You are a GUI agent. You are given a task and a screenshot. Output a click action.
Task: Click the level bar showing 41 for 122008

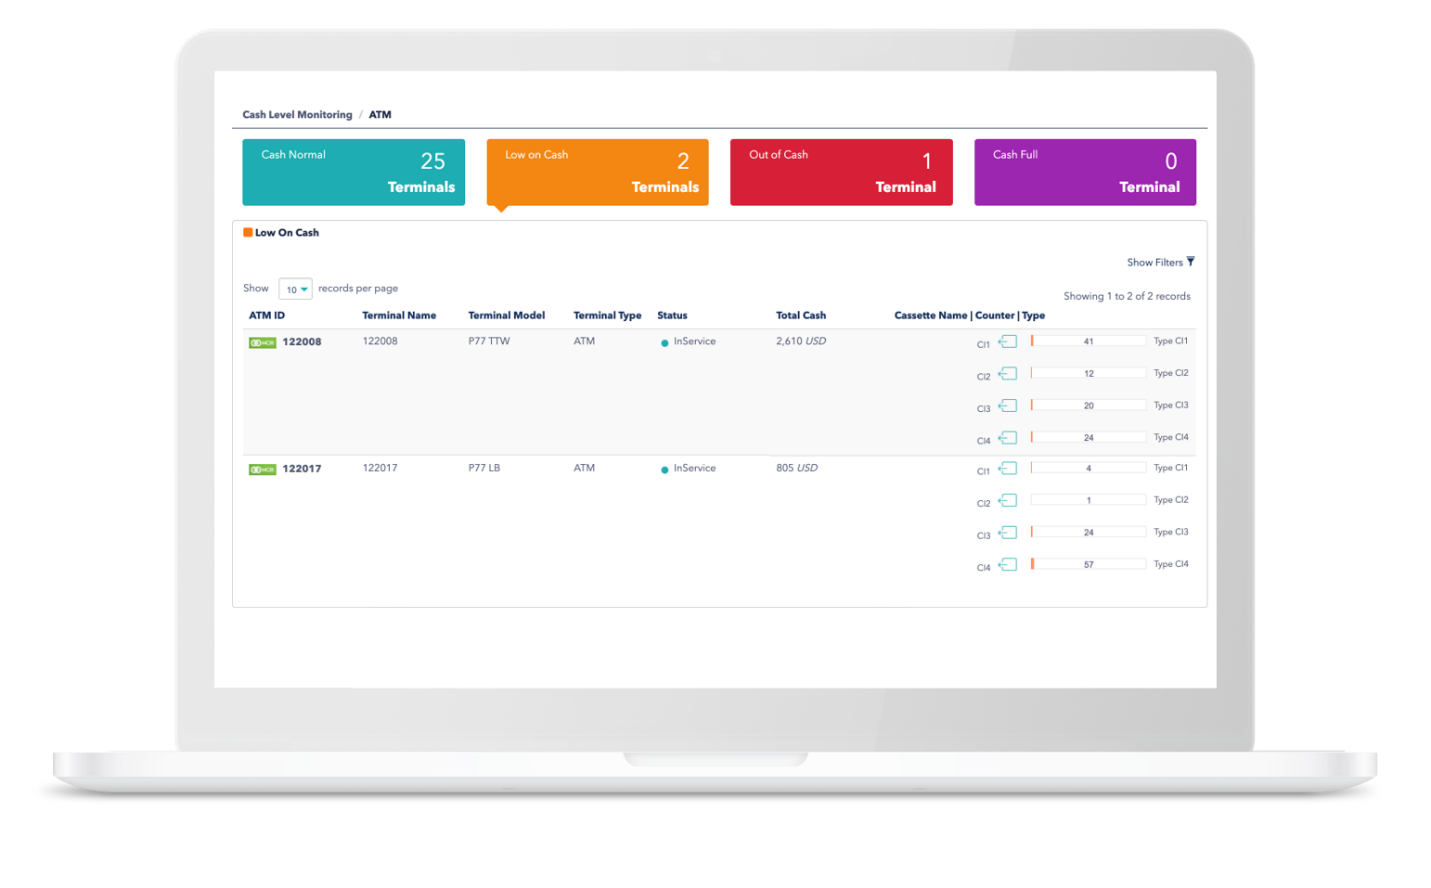pos(1089,342)
